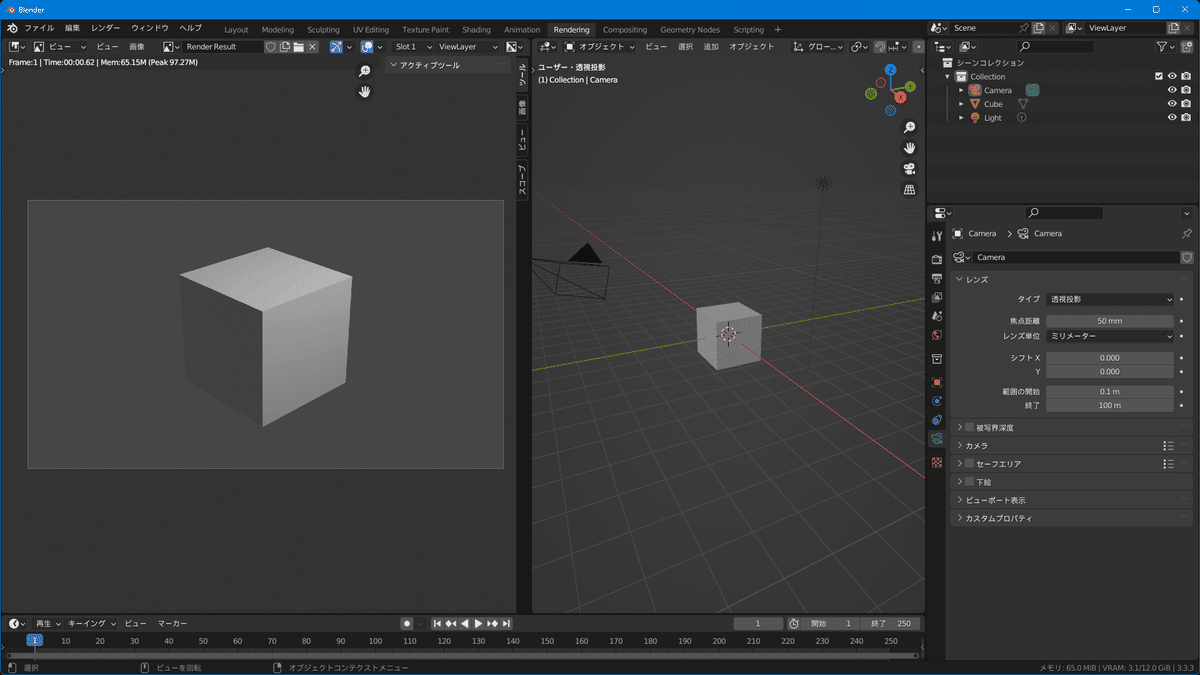Open the ヘルプ menu
Screen dimensions: 1200x675
tap(190, 28)
